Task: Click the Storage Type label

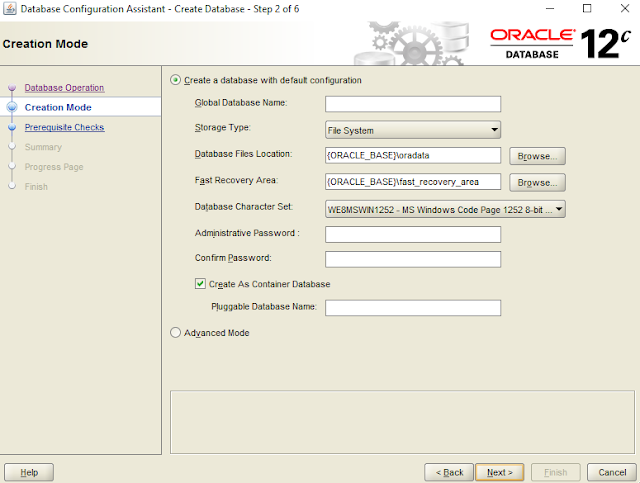Action: point(222,127)
